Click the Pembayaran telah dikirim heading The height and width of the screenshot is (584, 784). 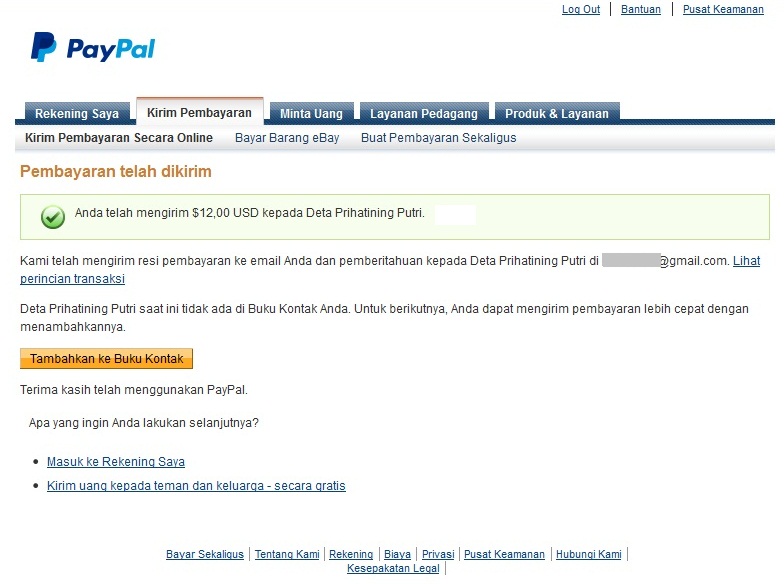[x=116, y=172]
